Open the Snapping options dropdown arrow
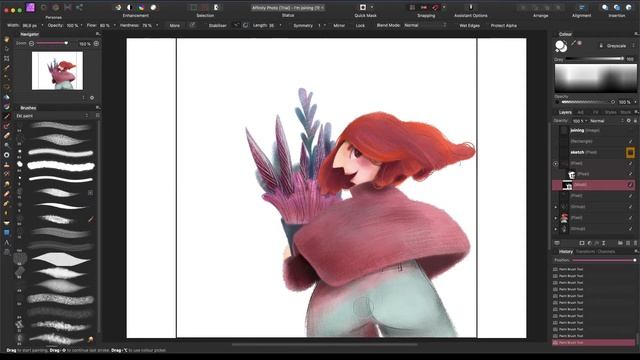The image size is (640, 360). tap(444, 7)
